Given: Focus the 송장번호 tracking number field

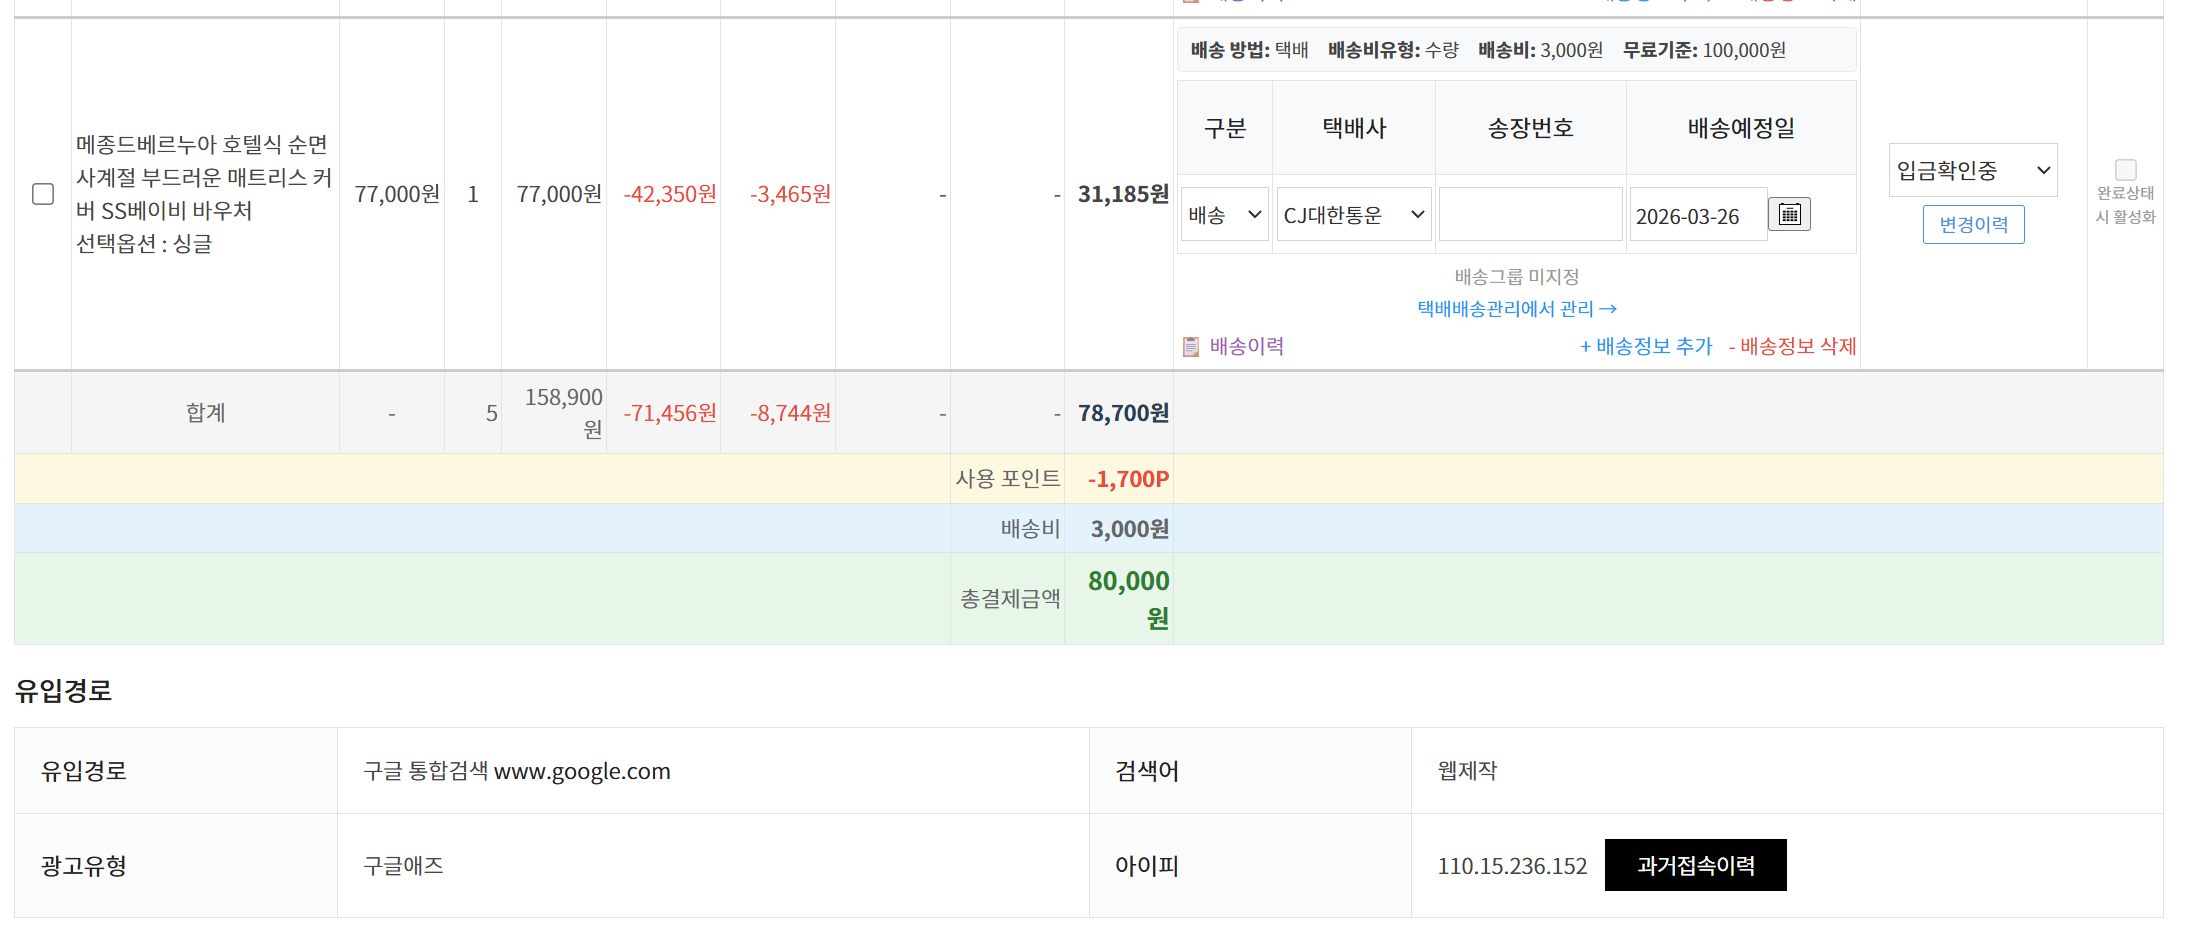Looking at the screenshot, I should (1530, 215).
